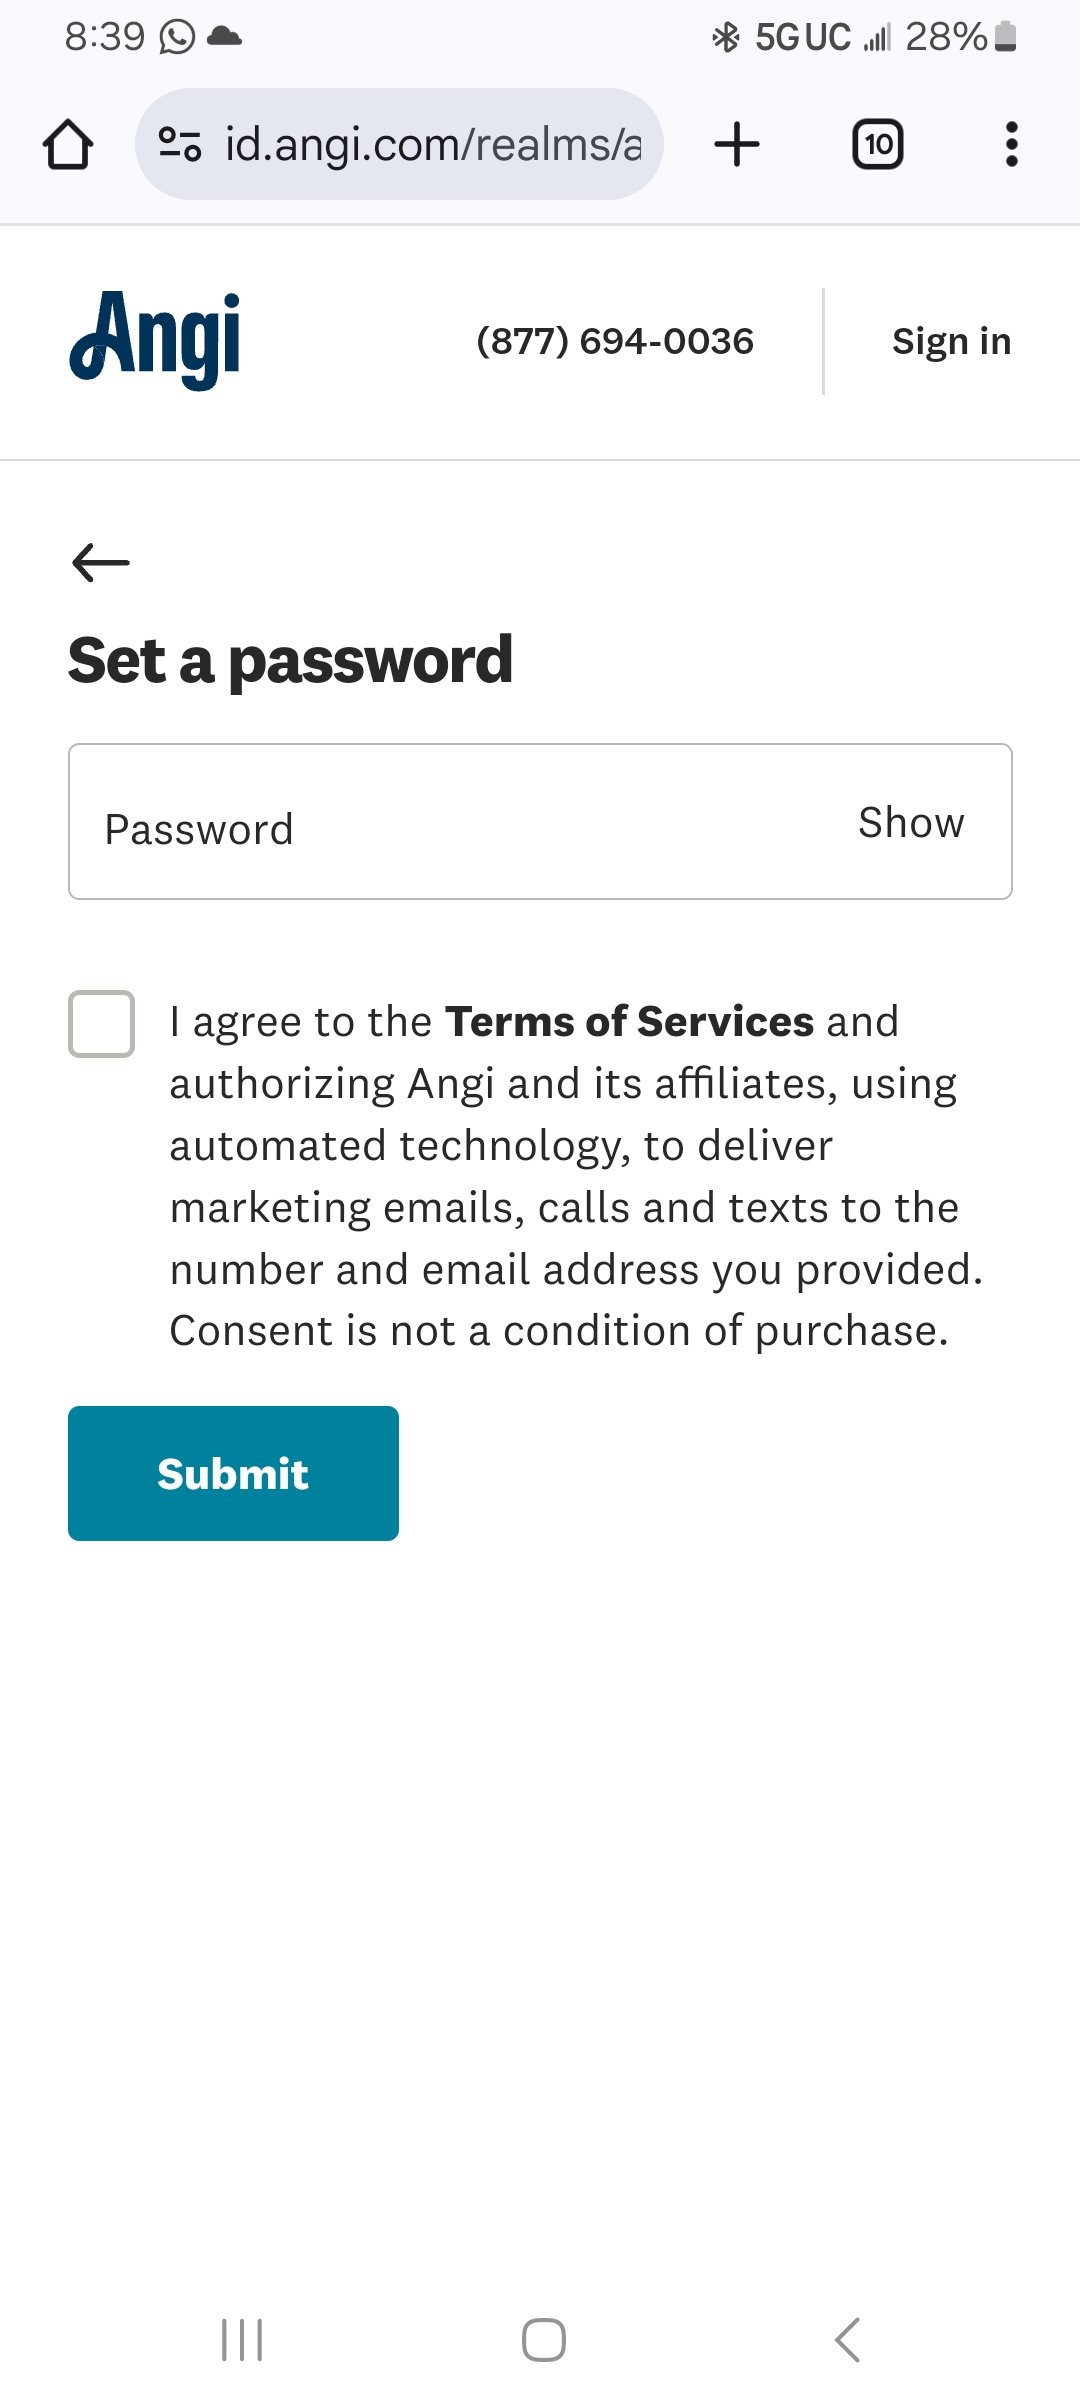Open site settings icon in address bar
1080x2408 pixels.
click(x=180, y=145)
